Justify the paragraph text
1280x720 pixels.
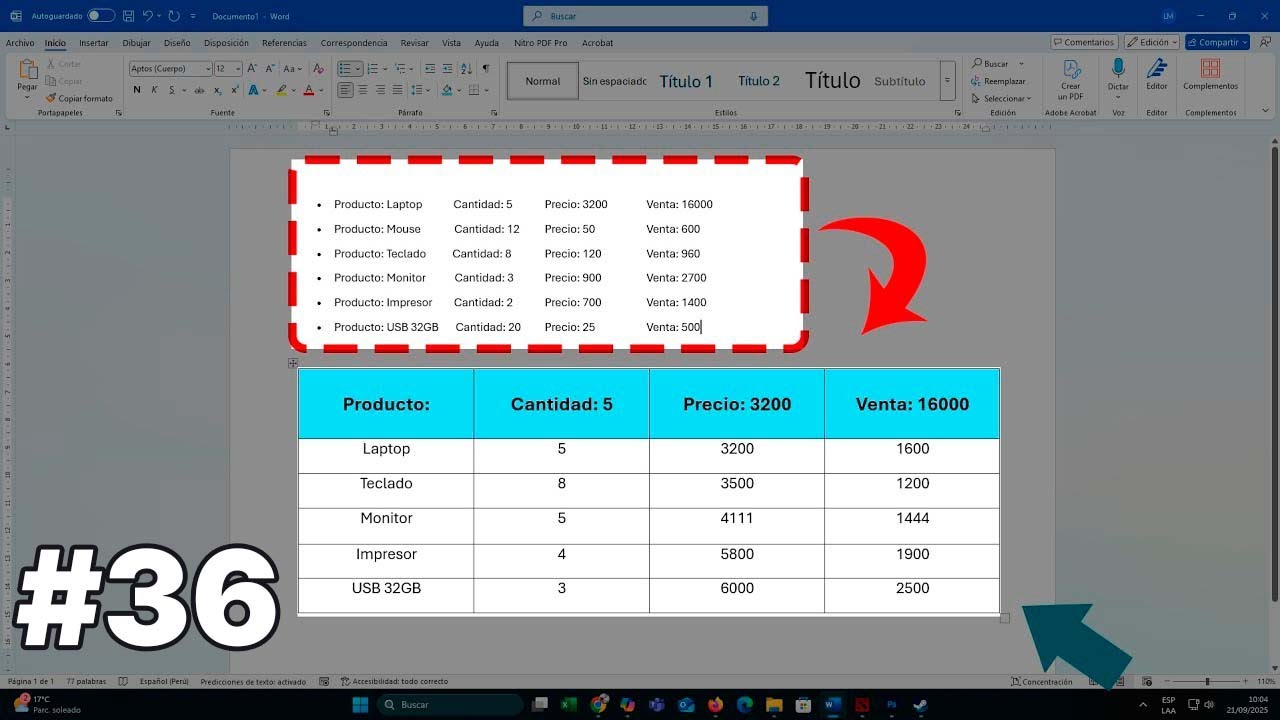(396, 90)
